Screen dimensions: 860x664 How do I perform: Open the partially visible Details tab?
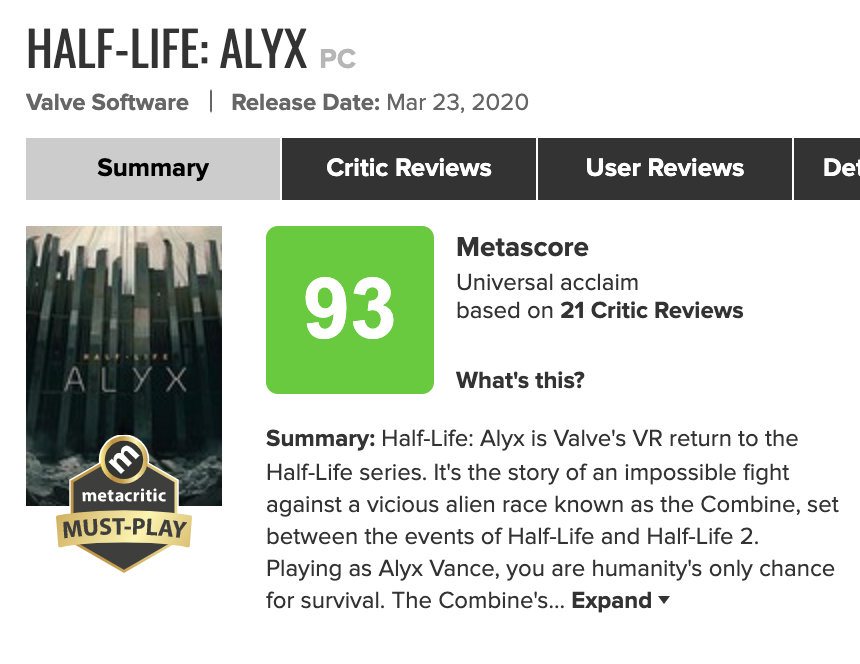(838, 168)
